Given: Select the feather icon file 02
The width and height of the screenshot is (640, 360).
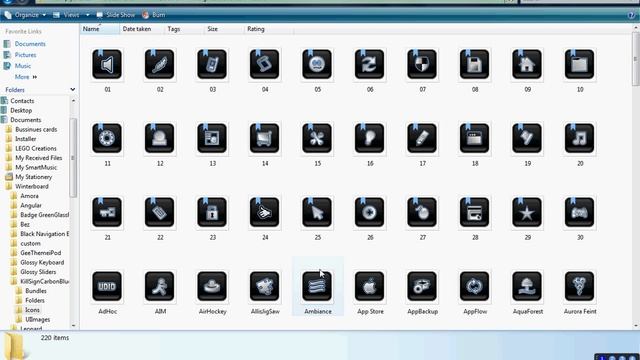Looking at the screenshot, I should point(160,64).
